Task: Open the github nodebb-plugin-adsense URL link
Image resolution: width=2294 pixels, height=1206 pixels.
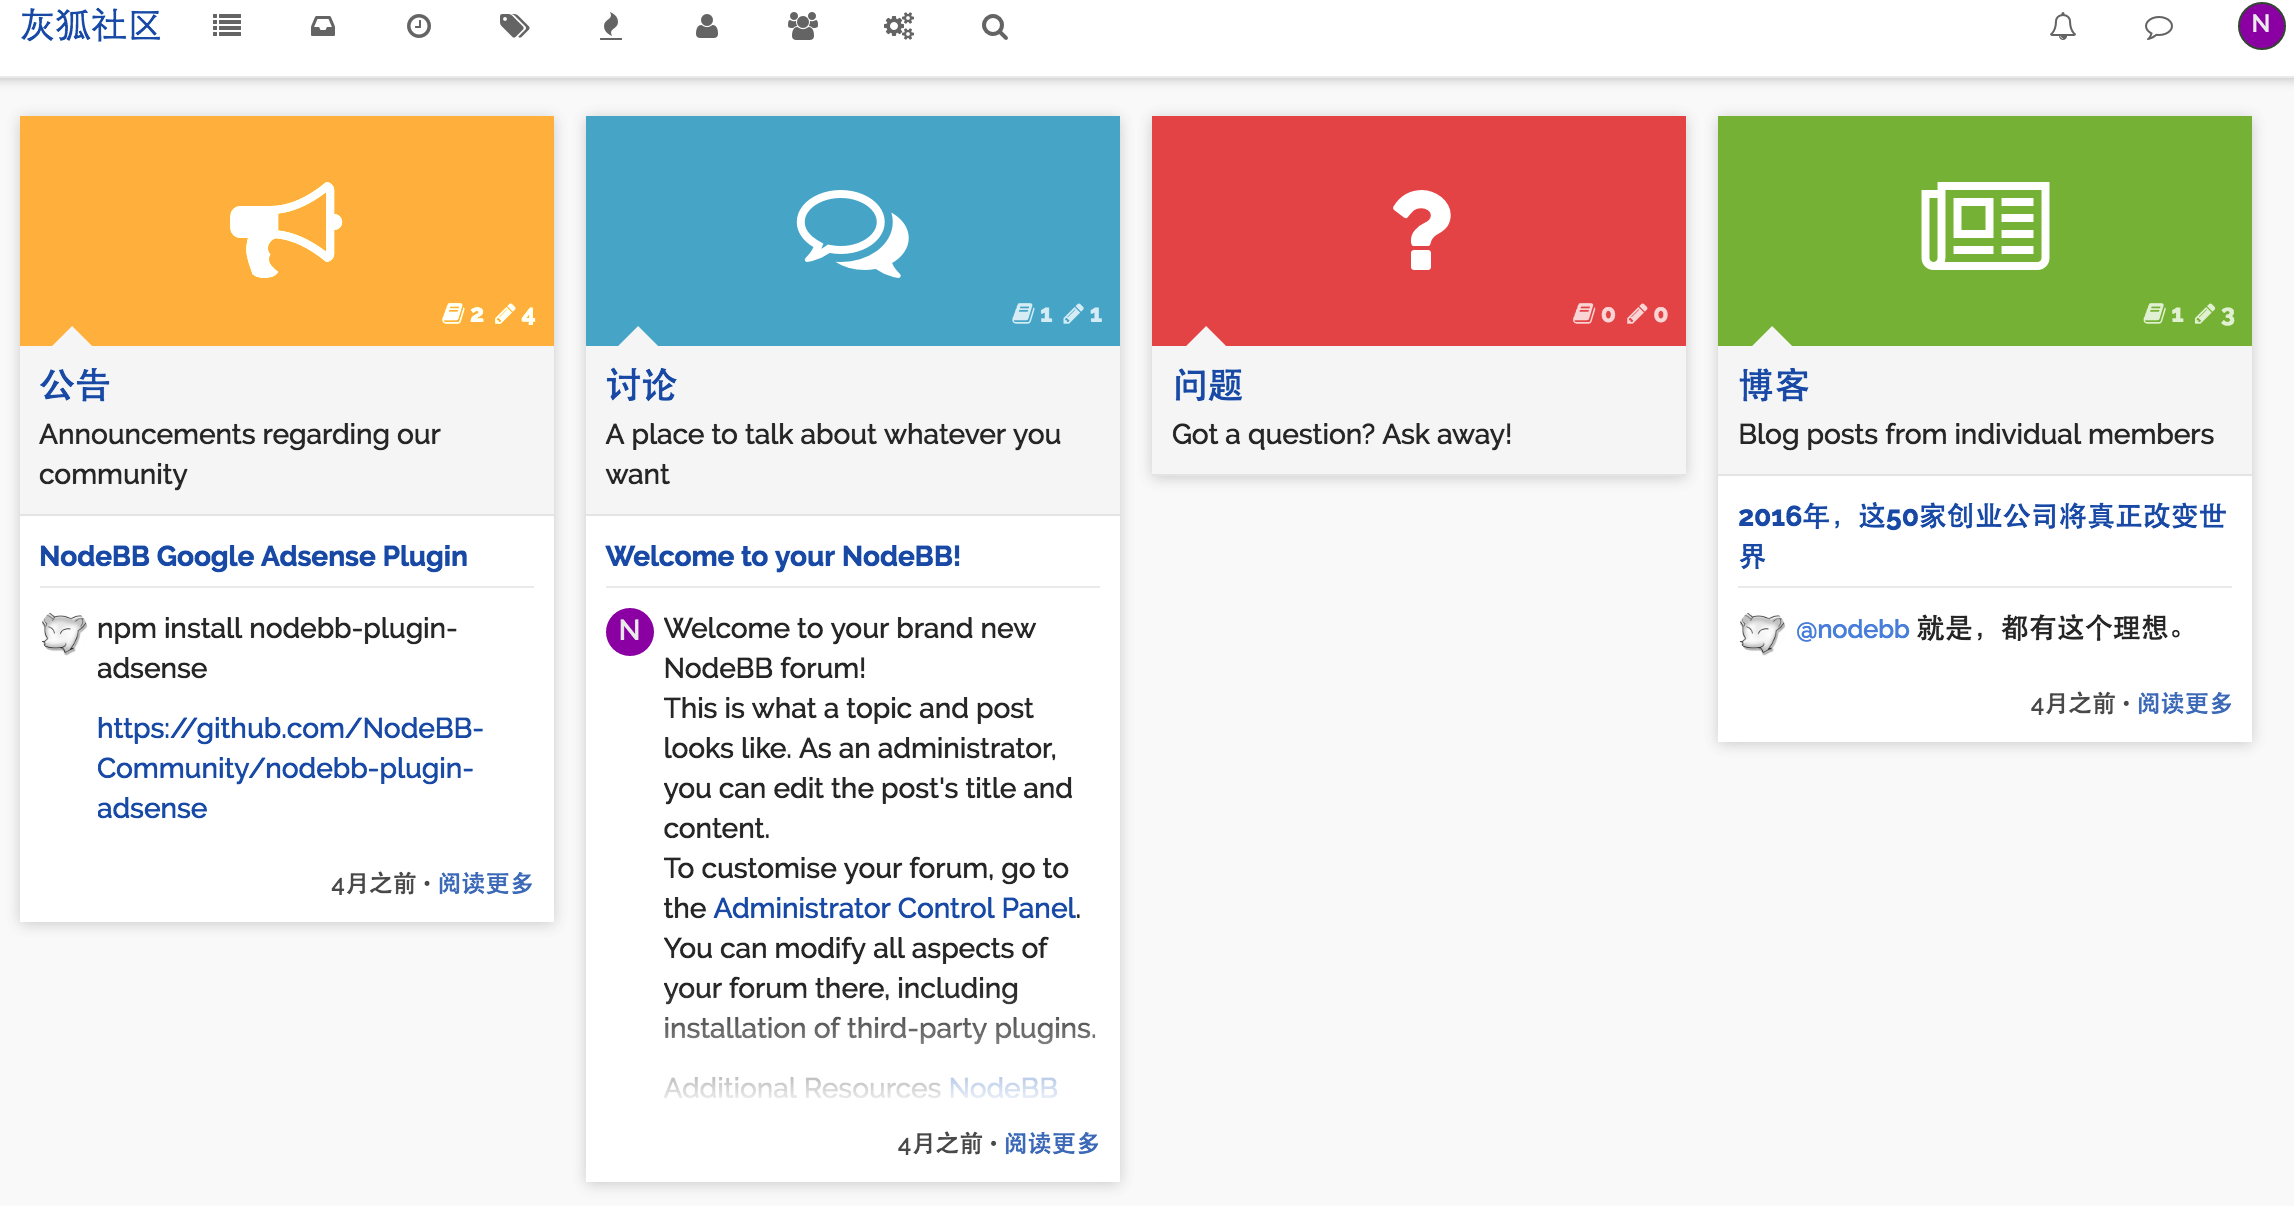Action: (289, 768)
